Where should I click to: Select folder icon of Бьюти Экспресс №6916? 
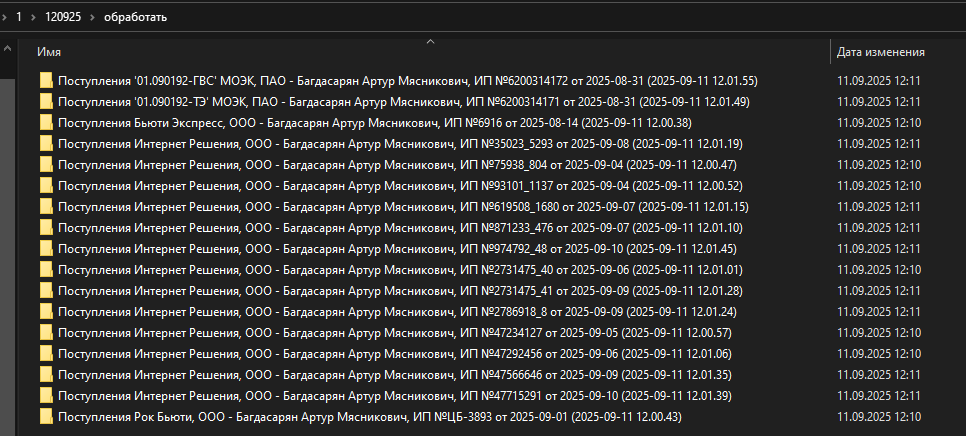pos(46,123)
